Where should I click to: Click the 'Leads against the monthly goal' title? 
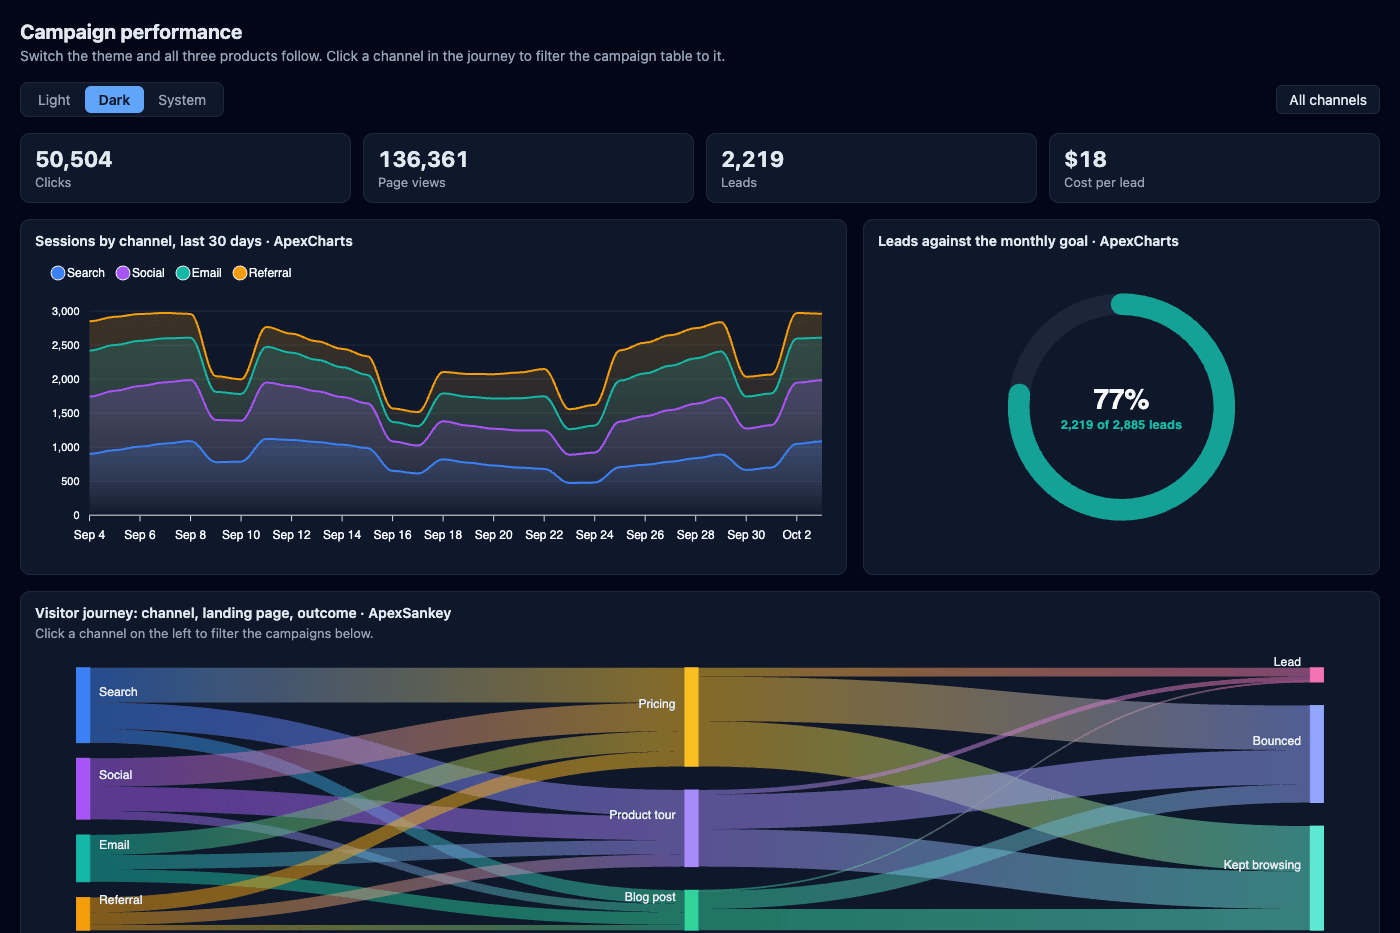[1028, 241]
